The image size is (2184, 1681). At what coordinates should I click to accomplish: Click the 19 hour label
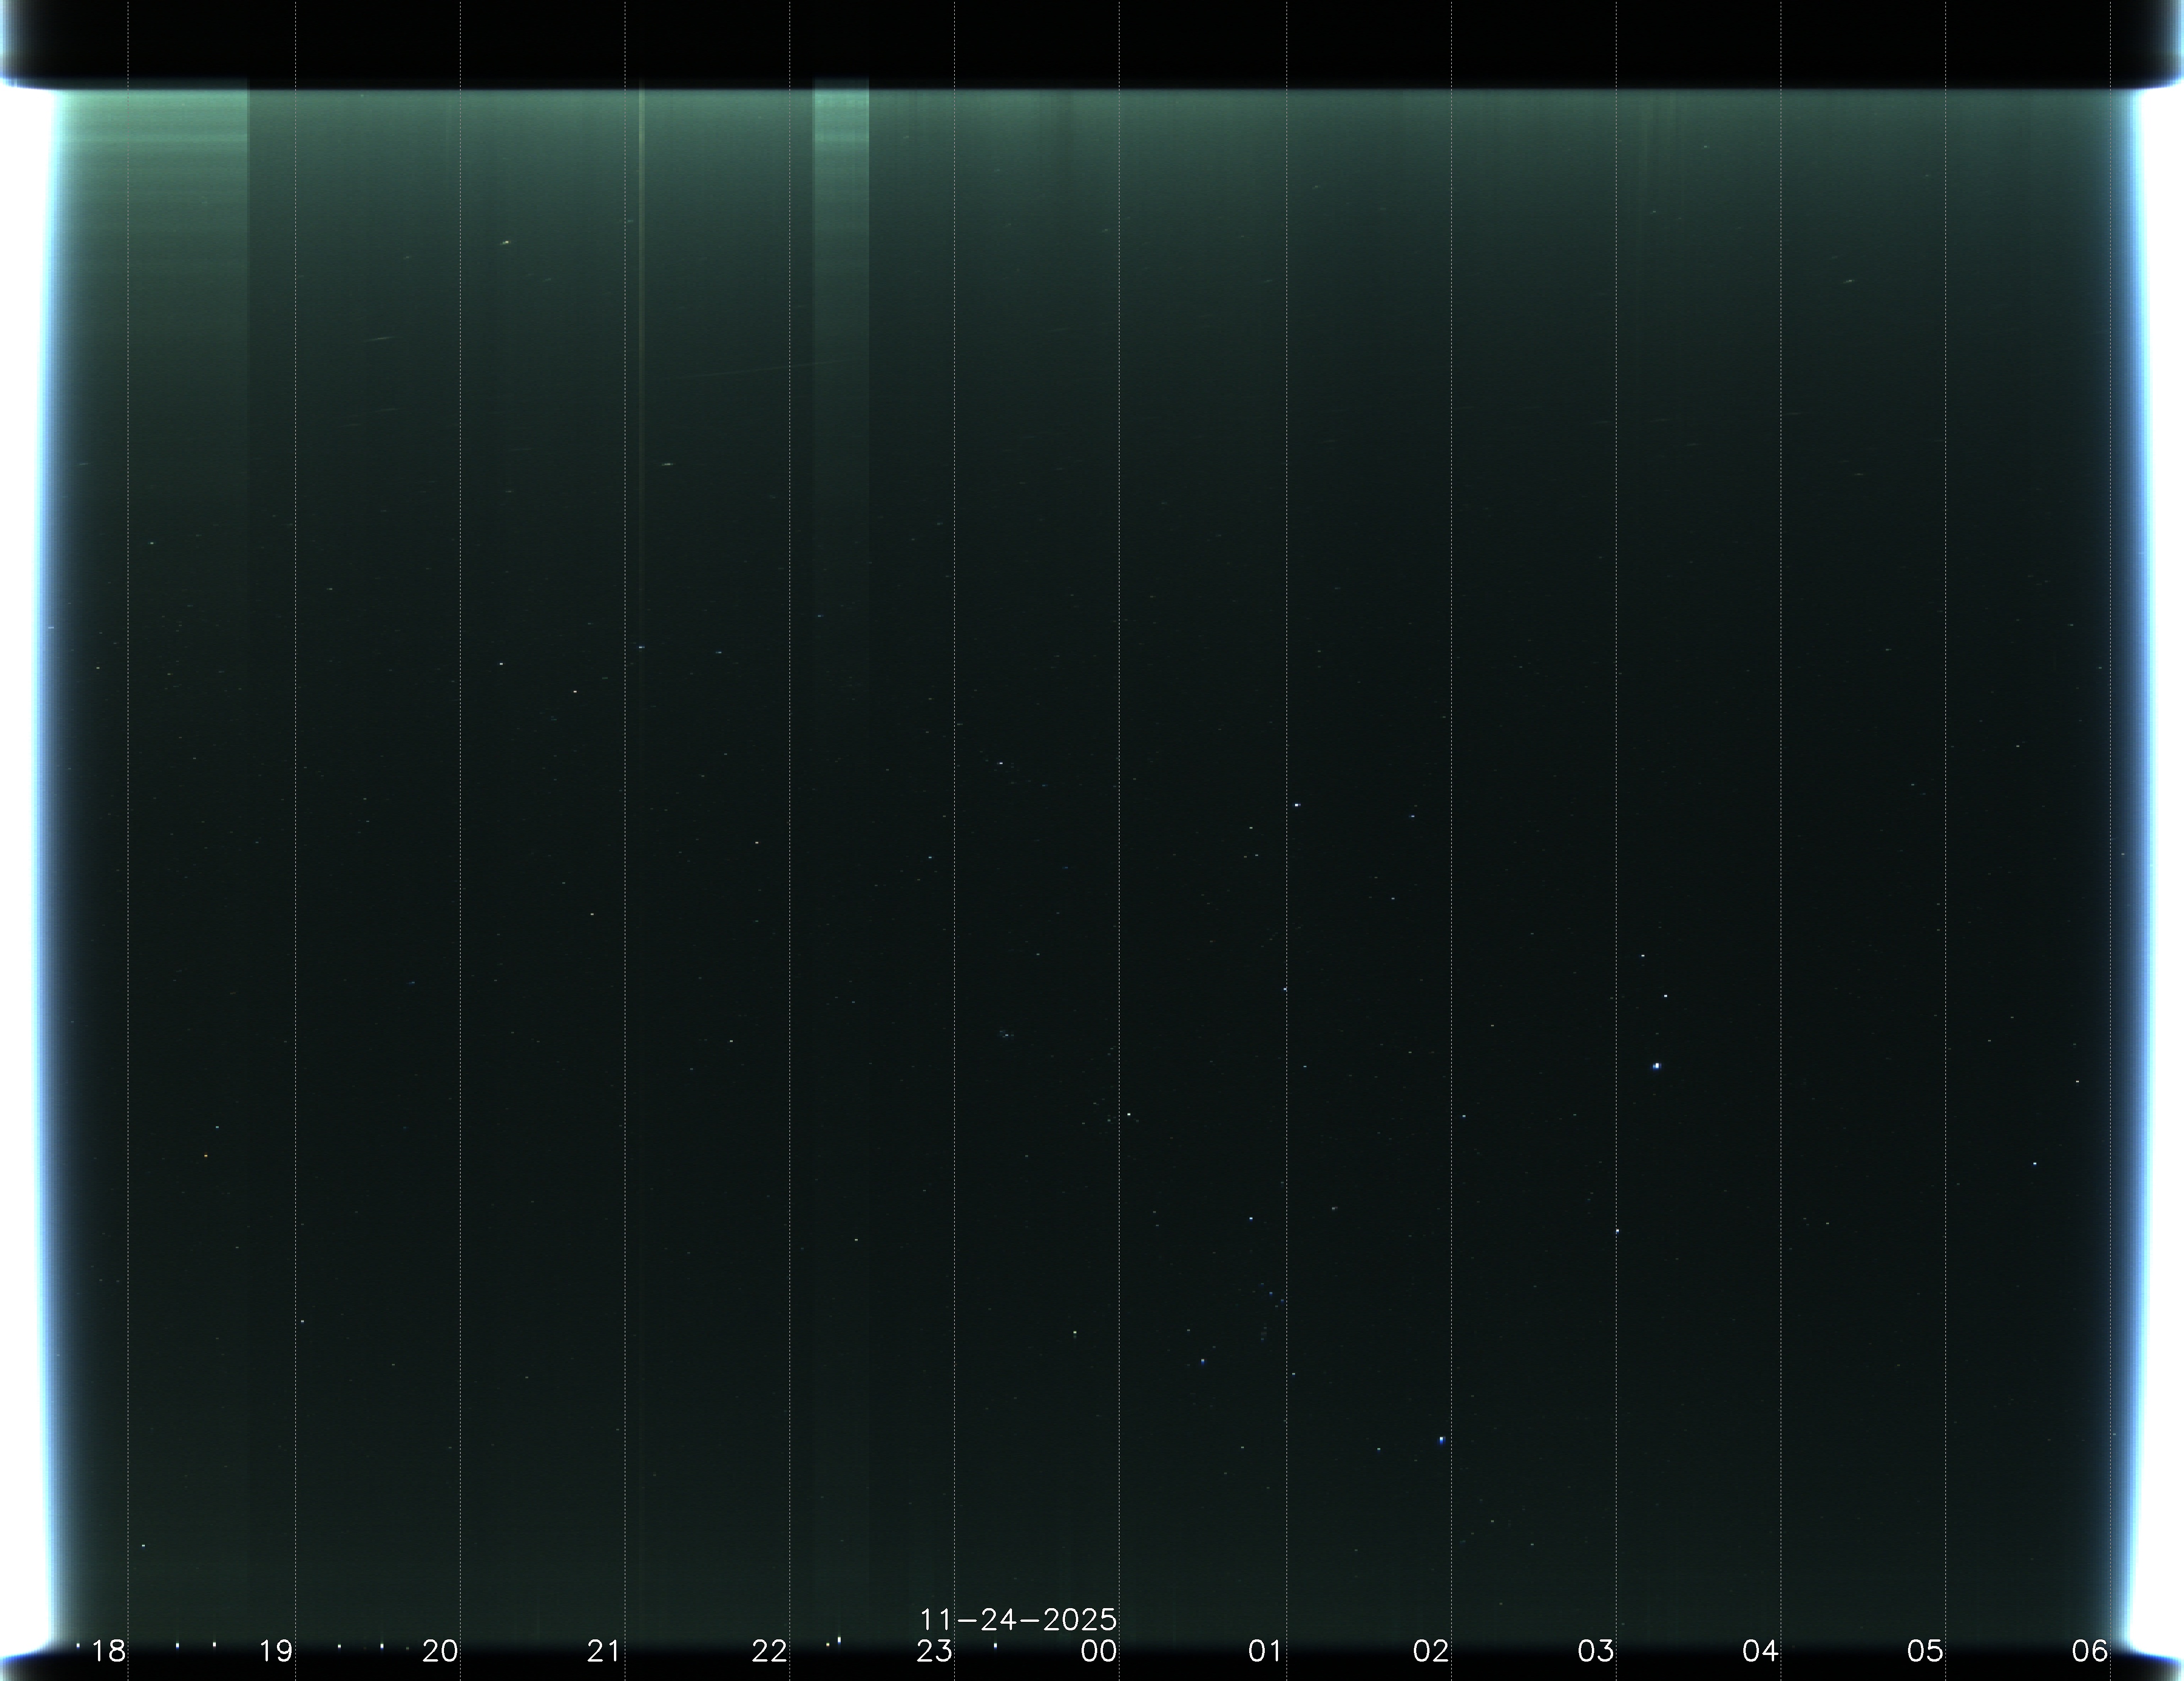point(275,1651)
